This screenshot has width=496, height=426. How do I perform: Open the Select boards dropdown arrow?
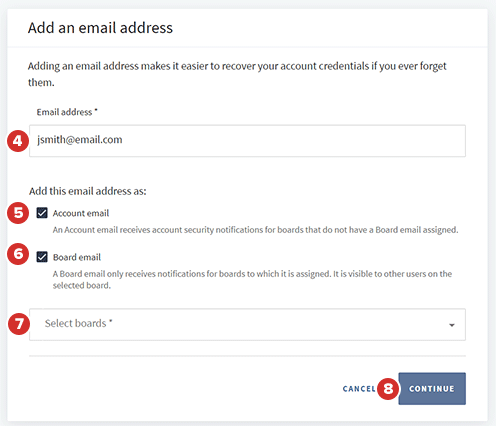tap(452, 325)
